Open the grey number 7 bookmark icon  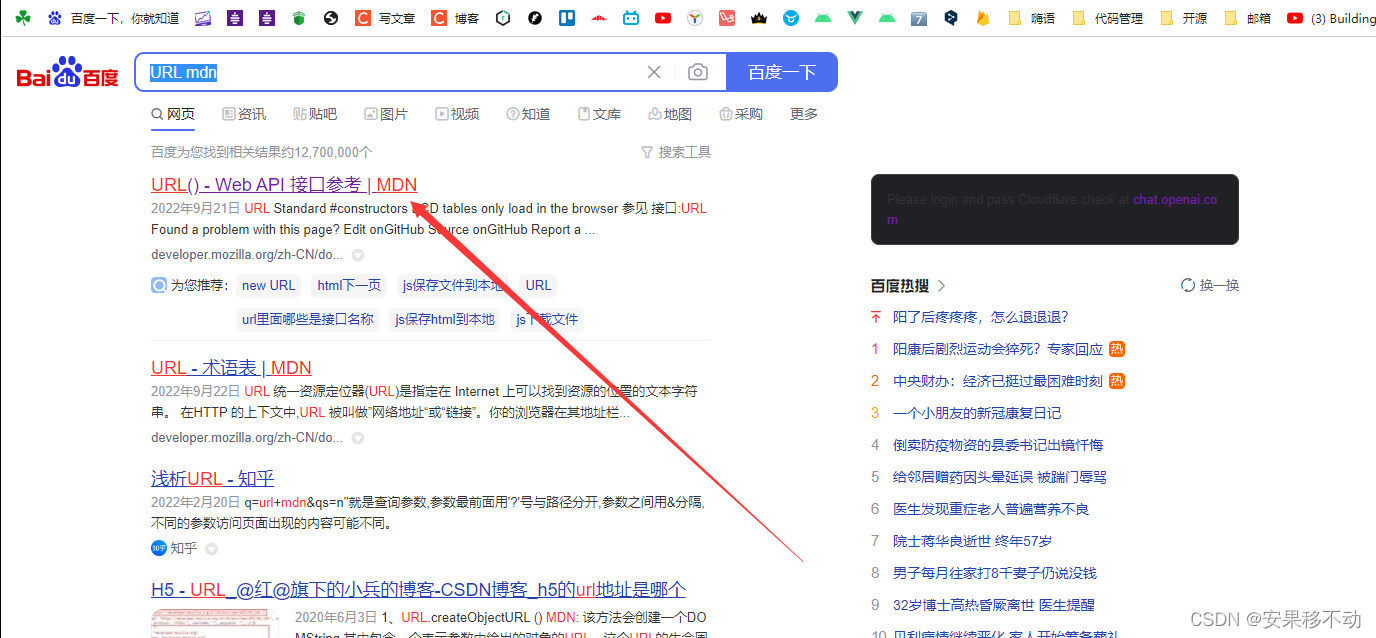coord(919,18)
